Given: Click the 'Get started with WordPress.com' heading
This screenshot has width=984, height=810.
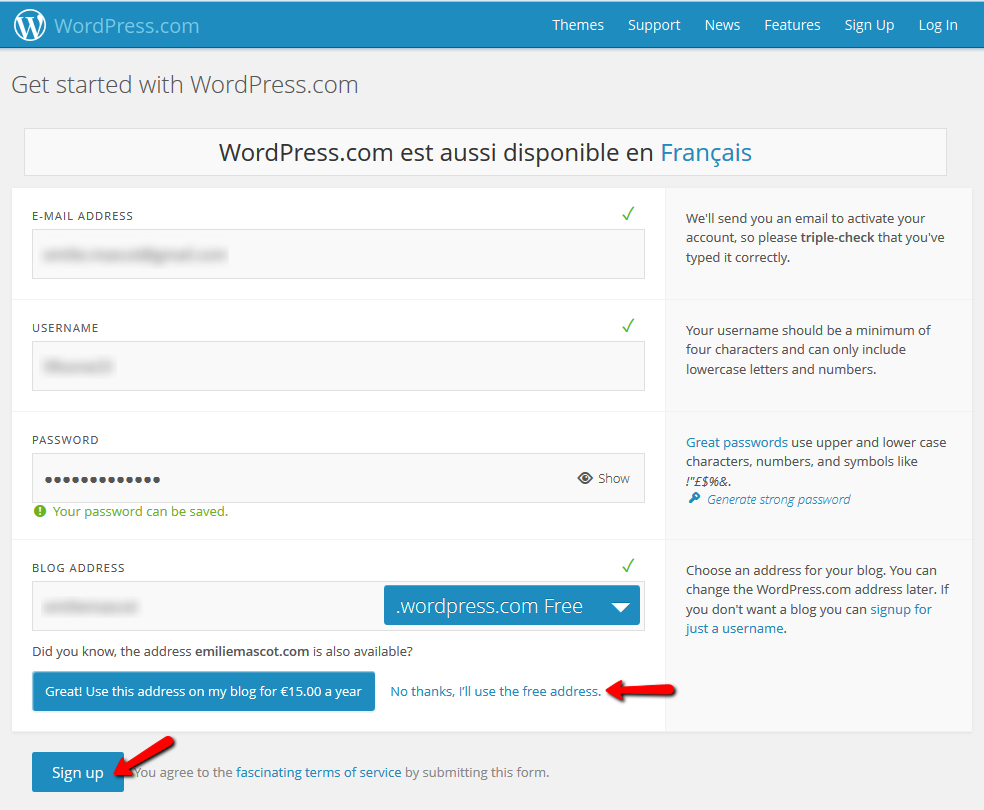Looking at the screenshot, I should [184, 85].
